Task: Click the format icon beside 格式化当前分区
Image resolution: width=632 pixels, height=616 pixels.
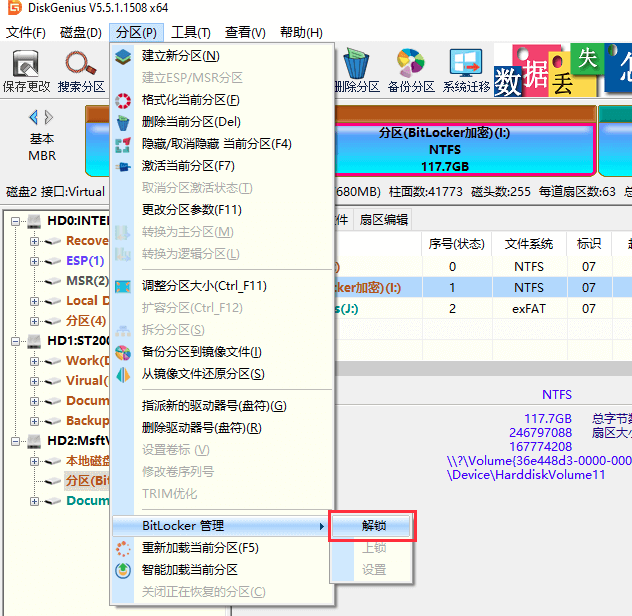Action: (123, 100)
